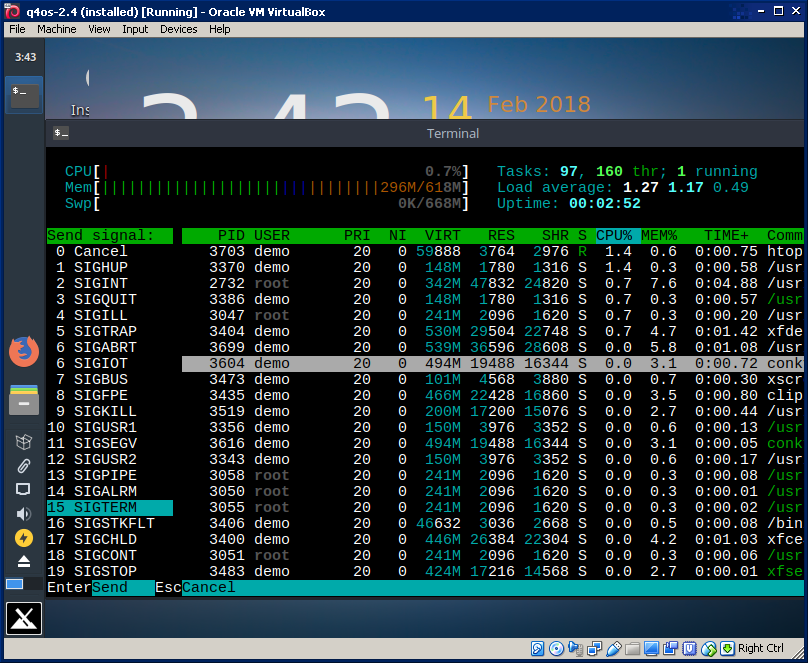Select the Terminal taskbar window button
Screen dimensions: 808x663
(x=24, y=95)
